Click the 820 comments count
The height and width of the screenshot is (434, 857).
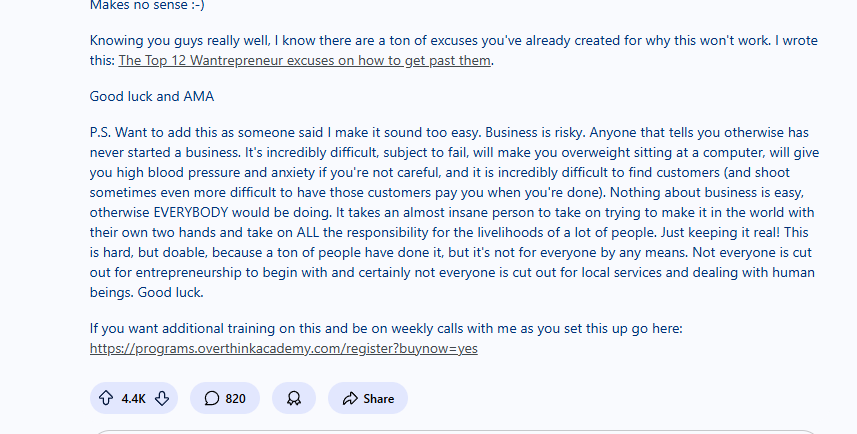tap(235, 398)
